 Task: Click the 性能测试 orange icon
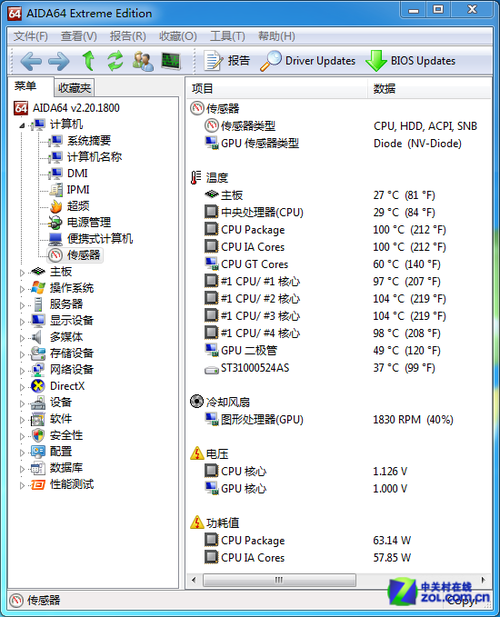(x=38, y=485)
